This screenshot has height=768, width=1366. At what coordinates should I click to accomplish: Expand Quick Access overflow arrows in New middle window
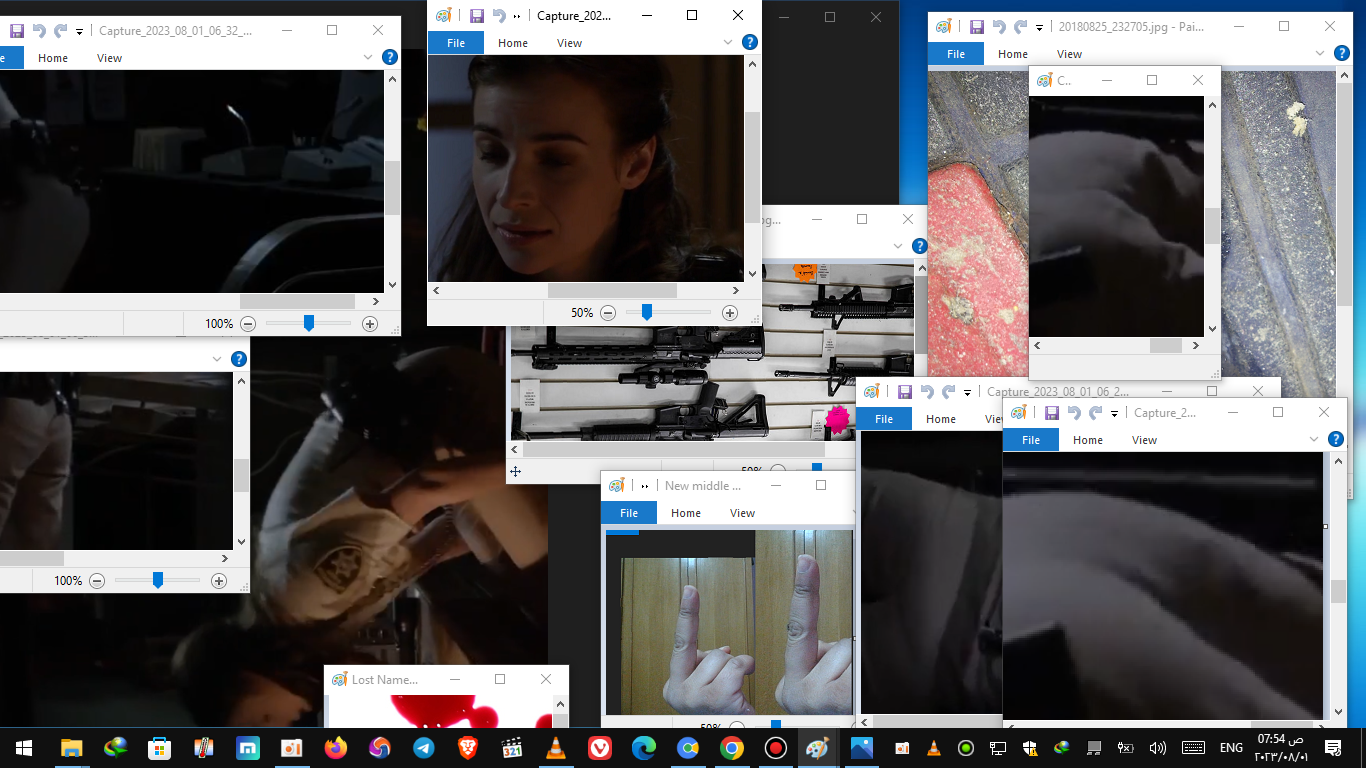pos(640,486)
